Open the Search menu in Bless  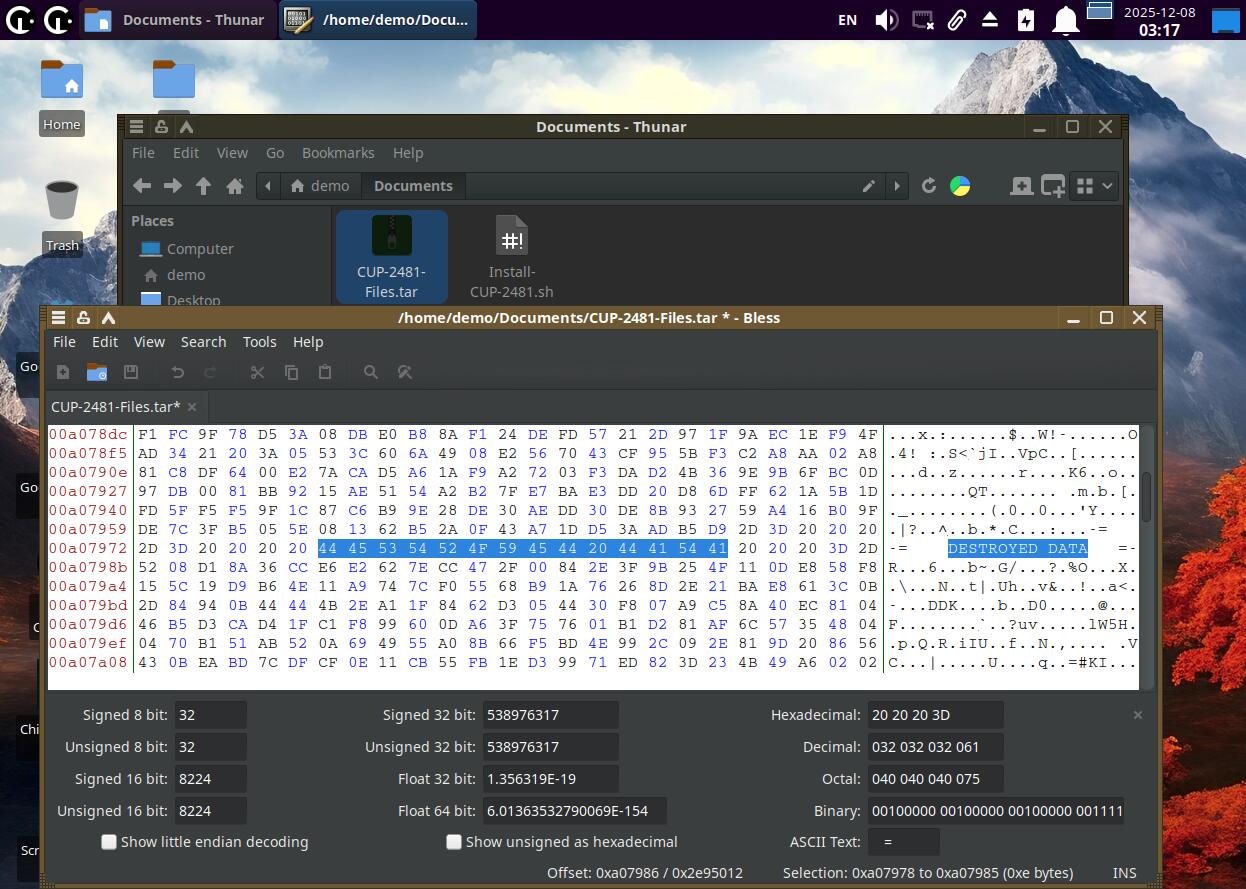point(203,342)
